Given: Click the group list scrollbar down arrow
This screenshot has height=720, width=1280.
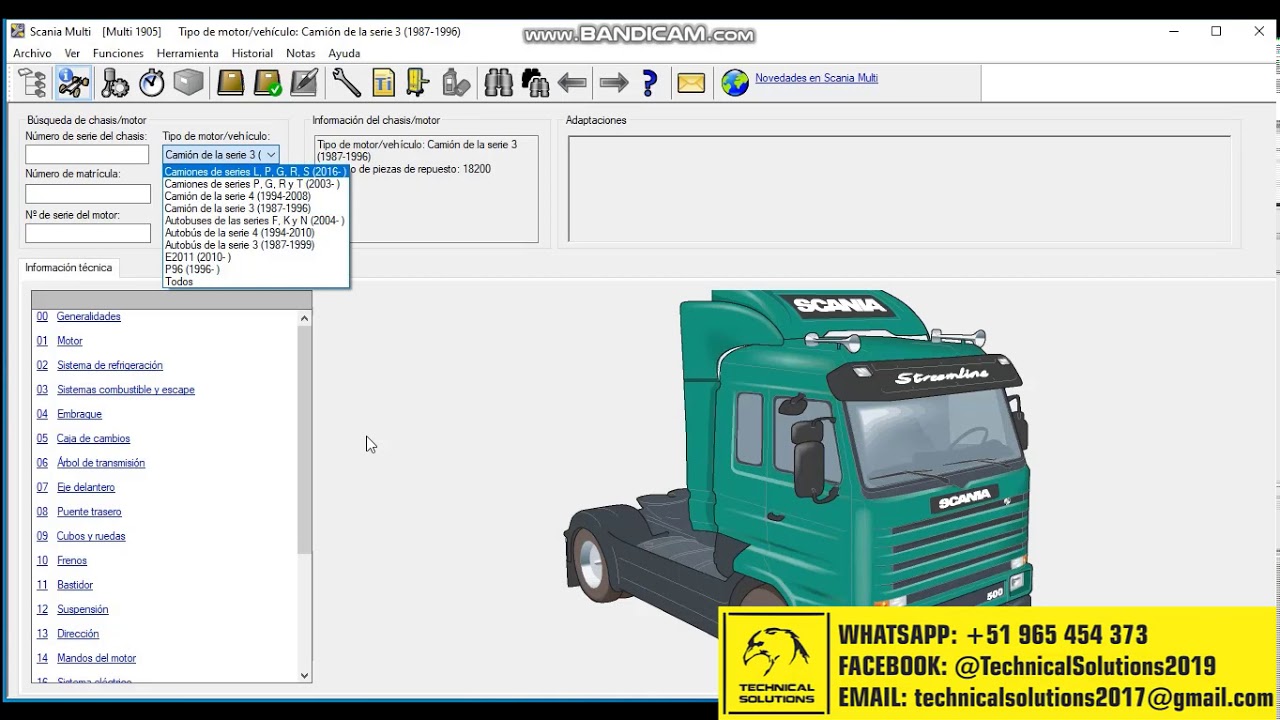Looking at the screenshot, I should (305, 676).
